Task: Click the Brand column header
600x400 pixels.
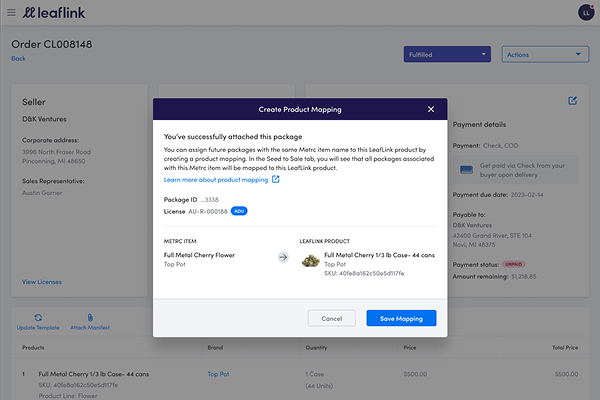Action: click(x=215, y=348)
